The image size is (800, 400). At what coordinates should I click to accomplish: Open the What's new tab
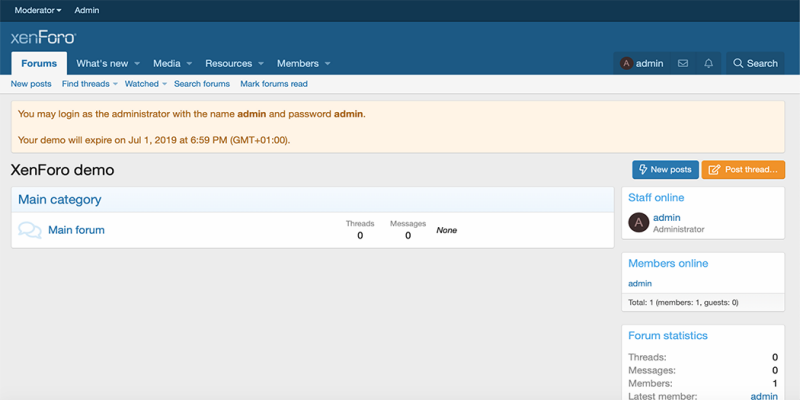point(102,63)
